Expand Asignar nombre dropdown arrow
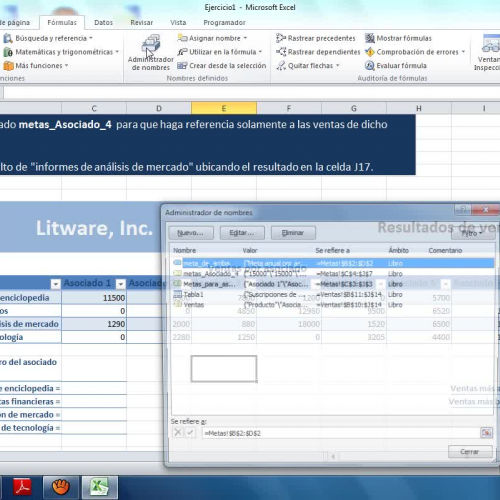This screenshot has height=500, width=500. pos(245,38)
